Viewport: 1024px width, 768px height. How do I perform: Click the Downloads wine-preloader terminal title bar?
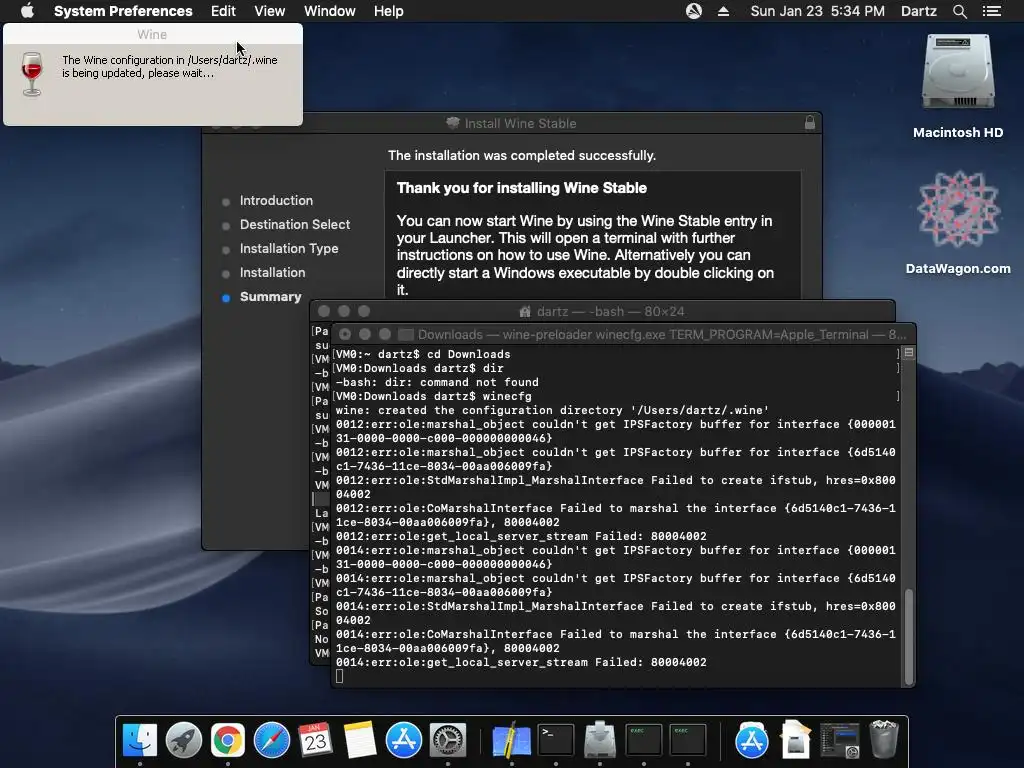pos(624,334)
